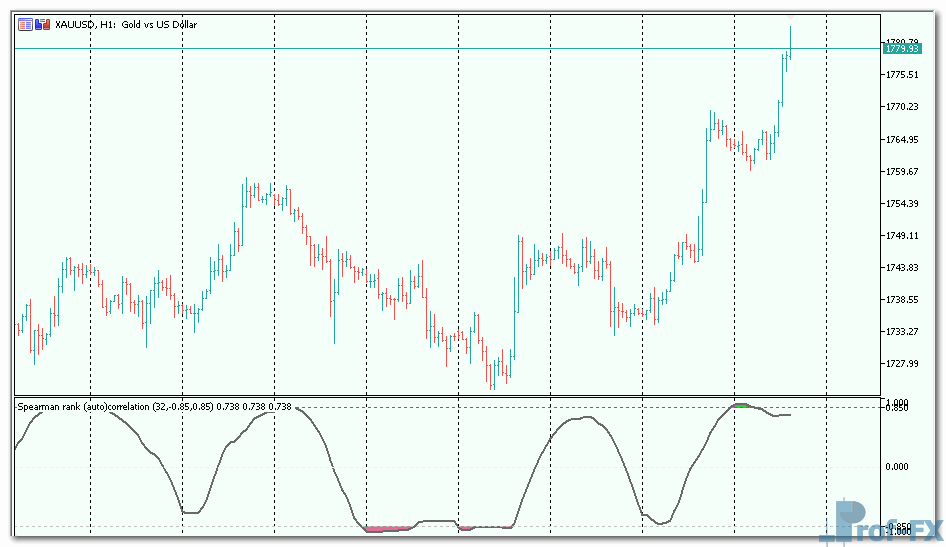946x547 pixels.
Task: Click the 1743.83 price axis label
Action: (x=902, y=268)
